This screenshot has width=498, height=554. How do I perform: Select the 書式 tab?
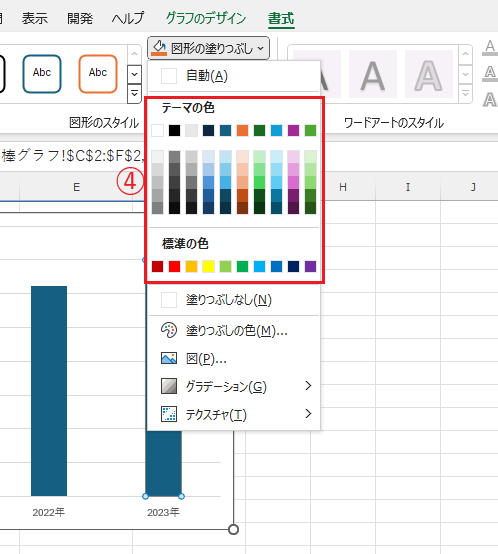[x=281, y=18]
